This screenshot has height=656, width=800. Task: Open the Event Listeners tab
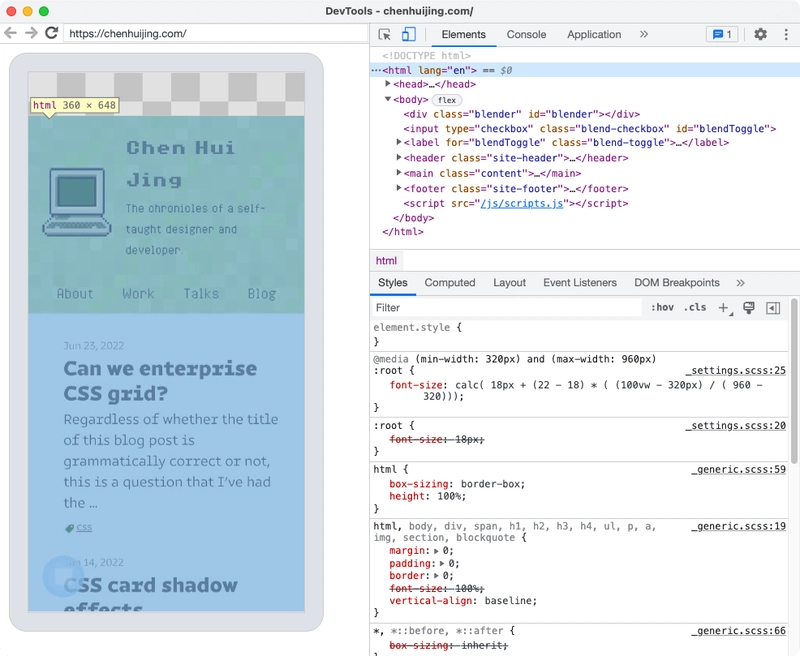[580, 283]
